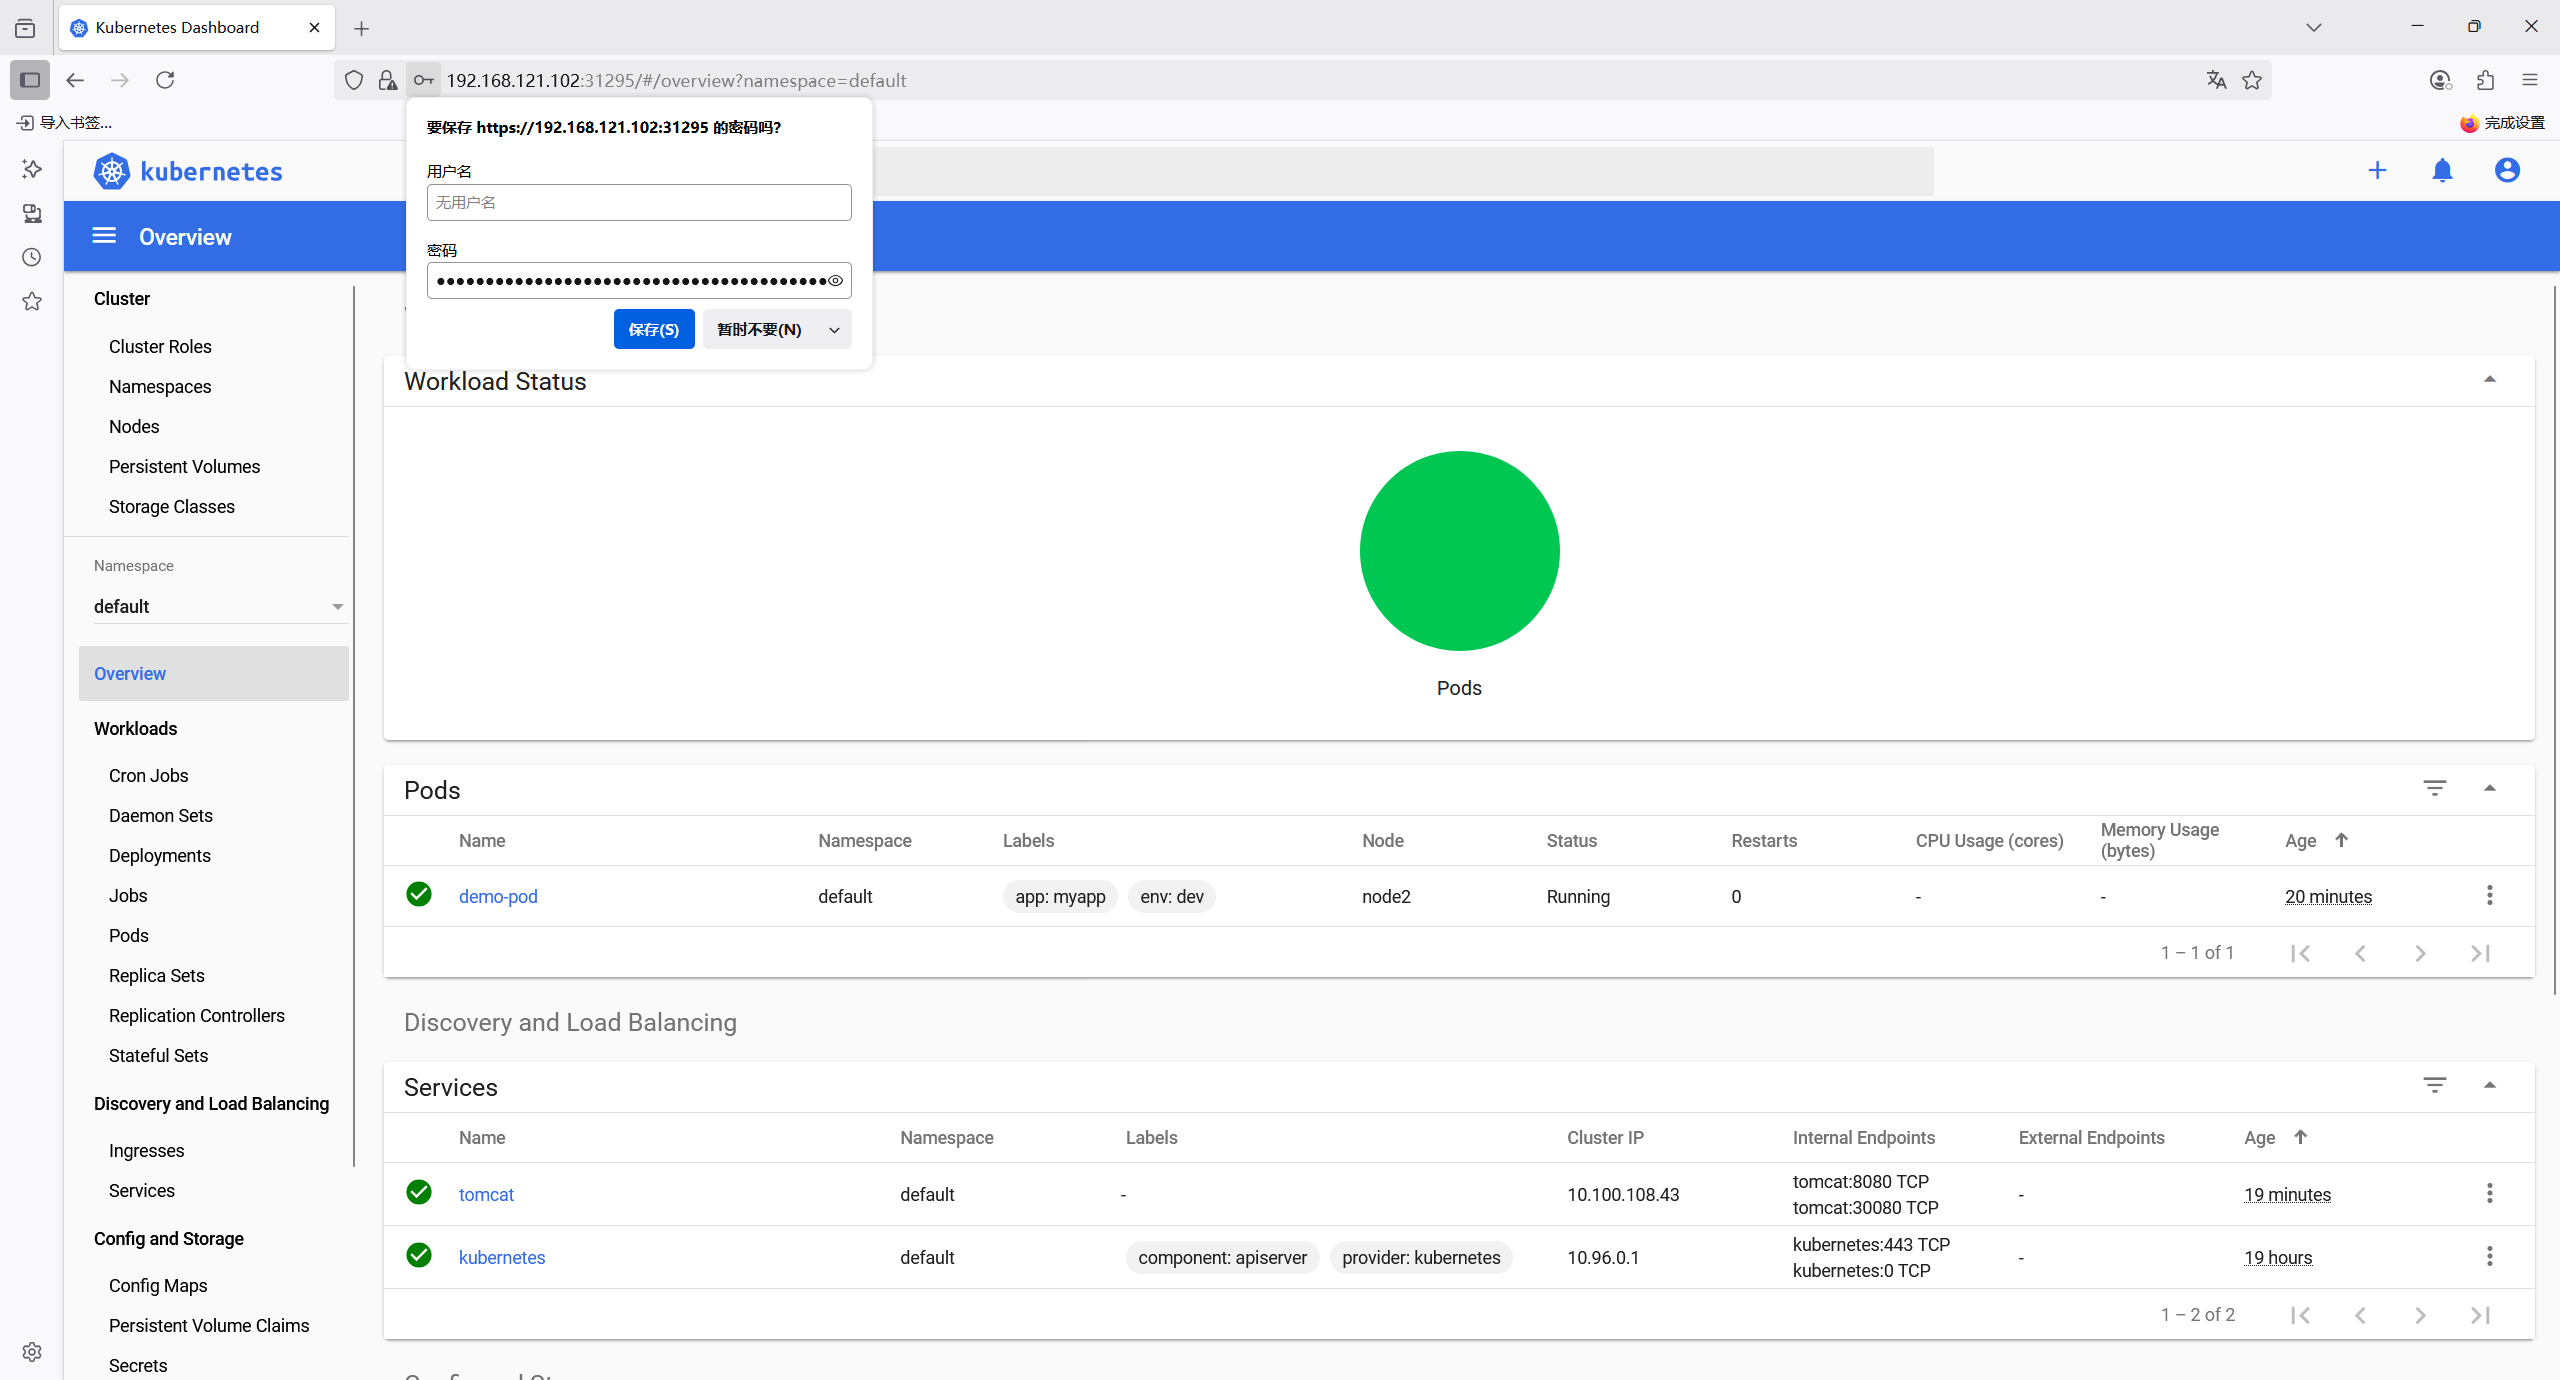
Task: Open AI chatbot sparkle sidebar icon
Action: tap(32, 169)
